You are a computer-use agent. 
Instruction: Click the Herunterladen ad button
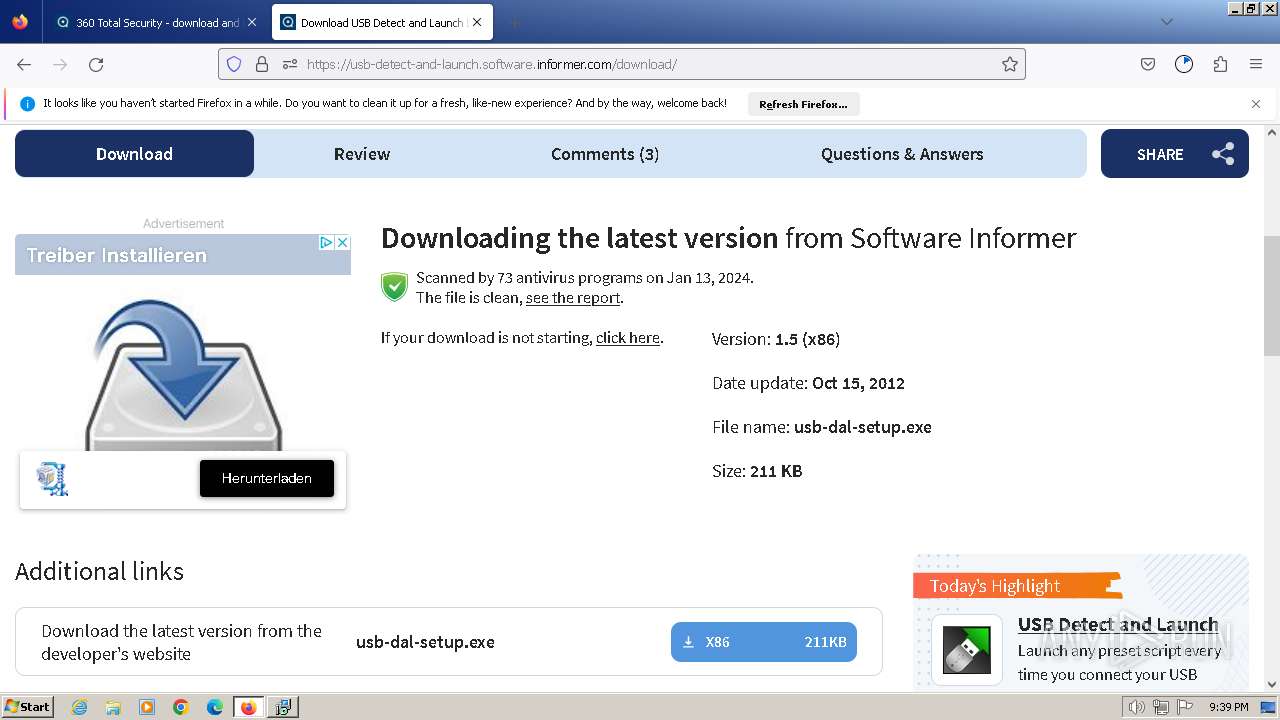click(267, 478)
